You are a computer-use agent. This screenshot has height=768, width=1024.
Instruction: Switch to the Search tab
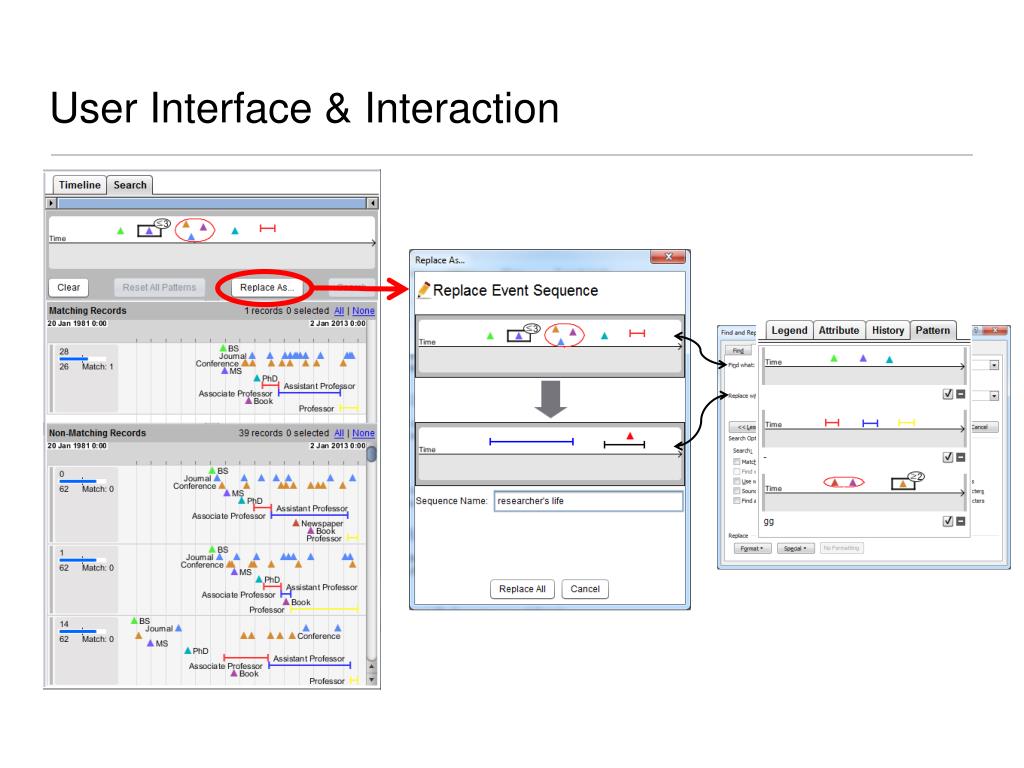(130, 185)
